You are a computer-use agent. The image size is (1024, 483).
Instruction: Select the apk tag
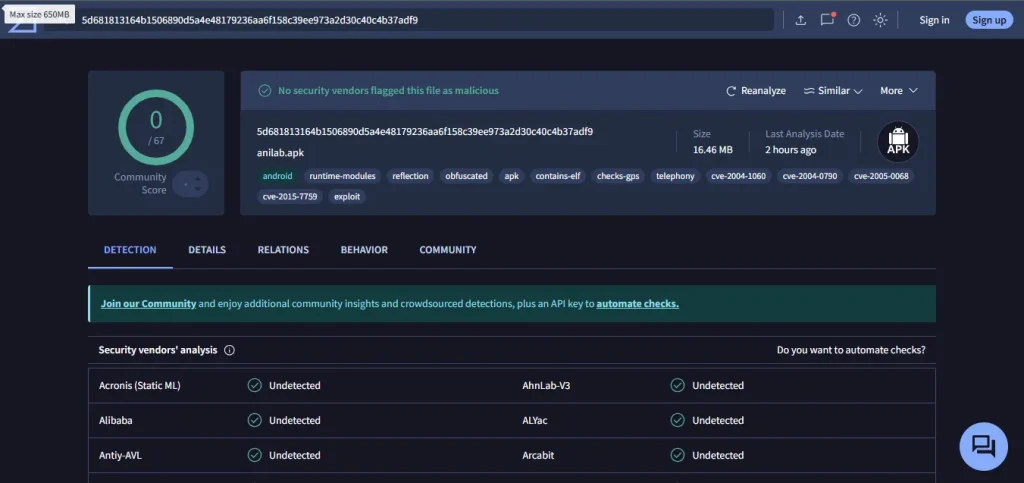coord(511,176)
